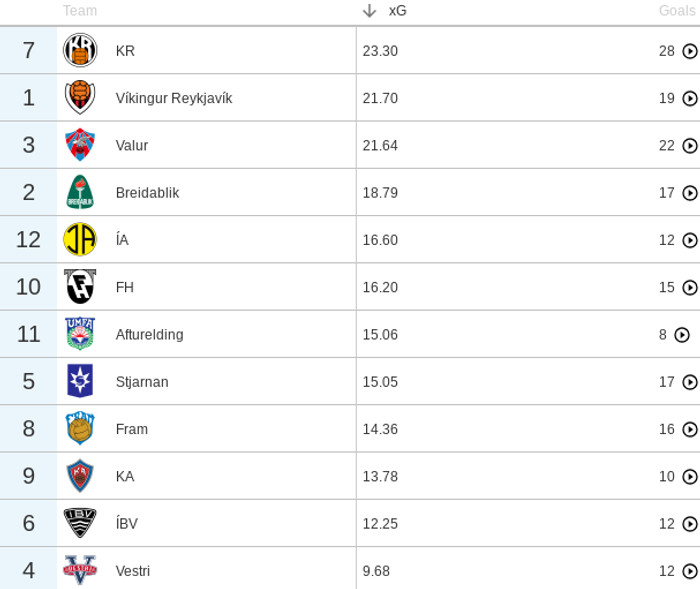Select the ÍBV team name
The image size is (700, 589).
coord(127,524)
